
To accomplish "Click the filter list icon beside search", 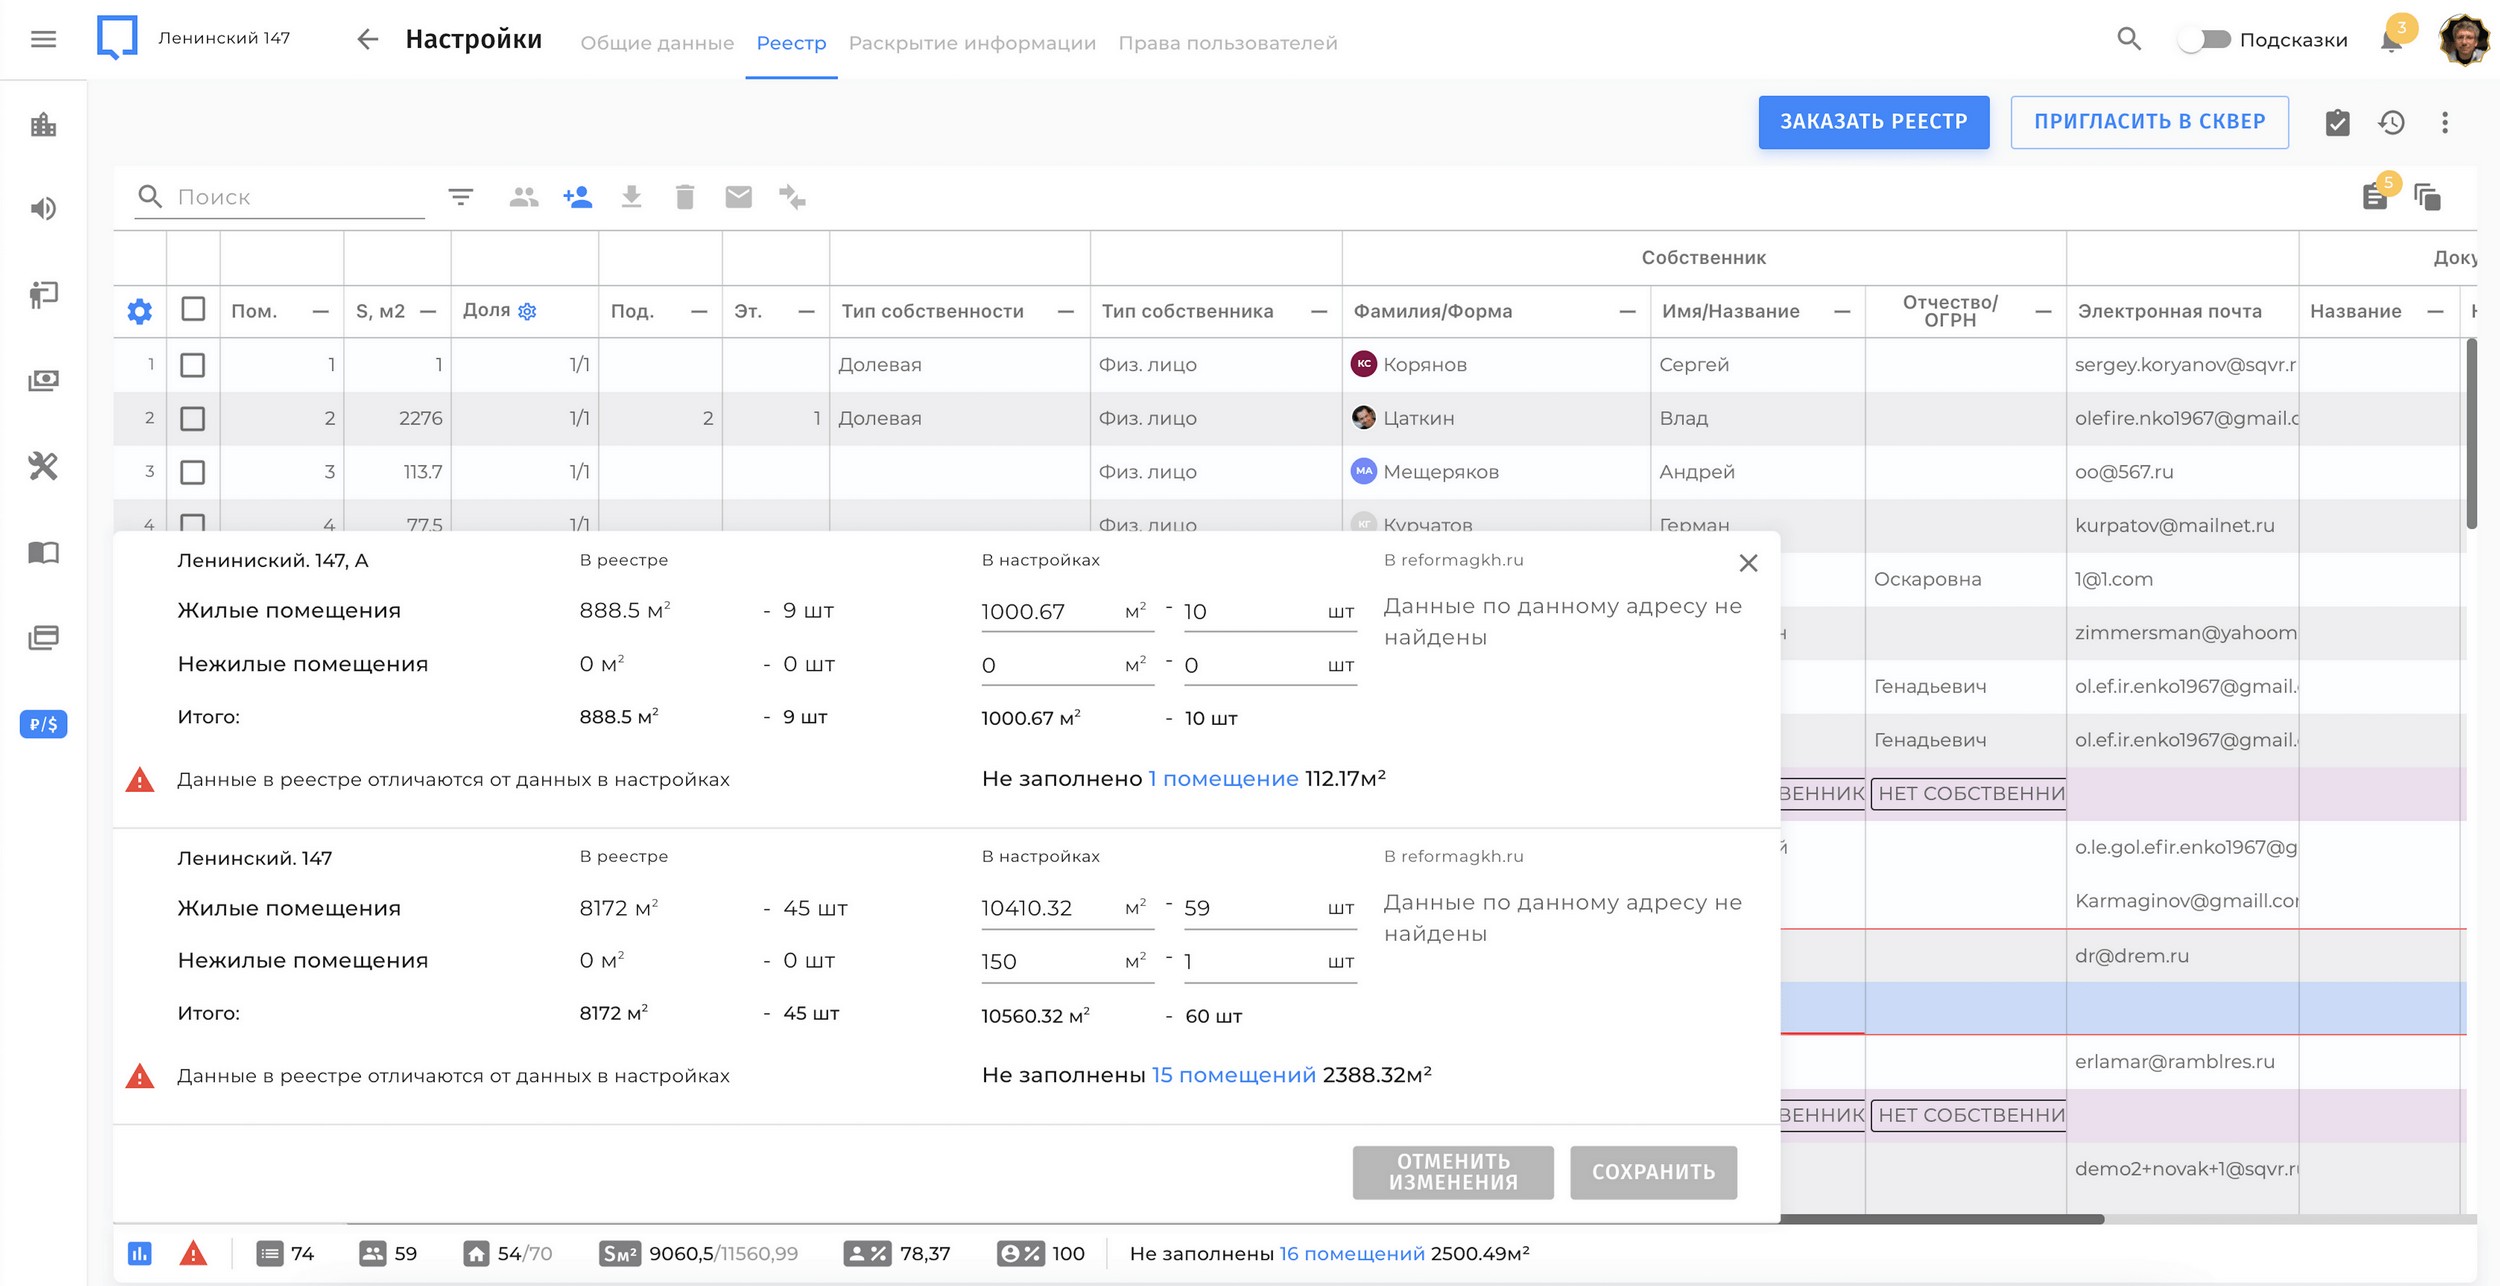I will pyautogui.click(x=460, y=197).
